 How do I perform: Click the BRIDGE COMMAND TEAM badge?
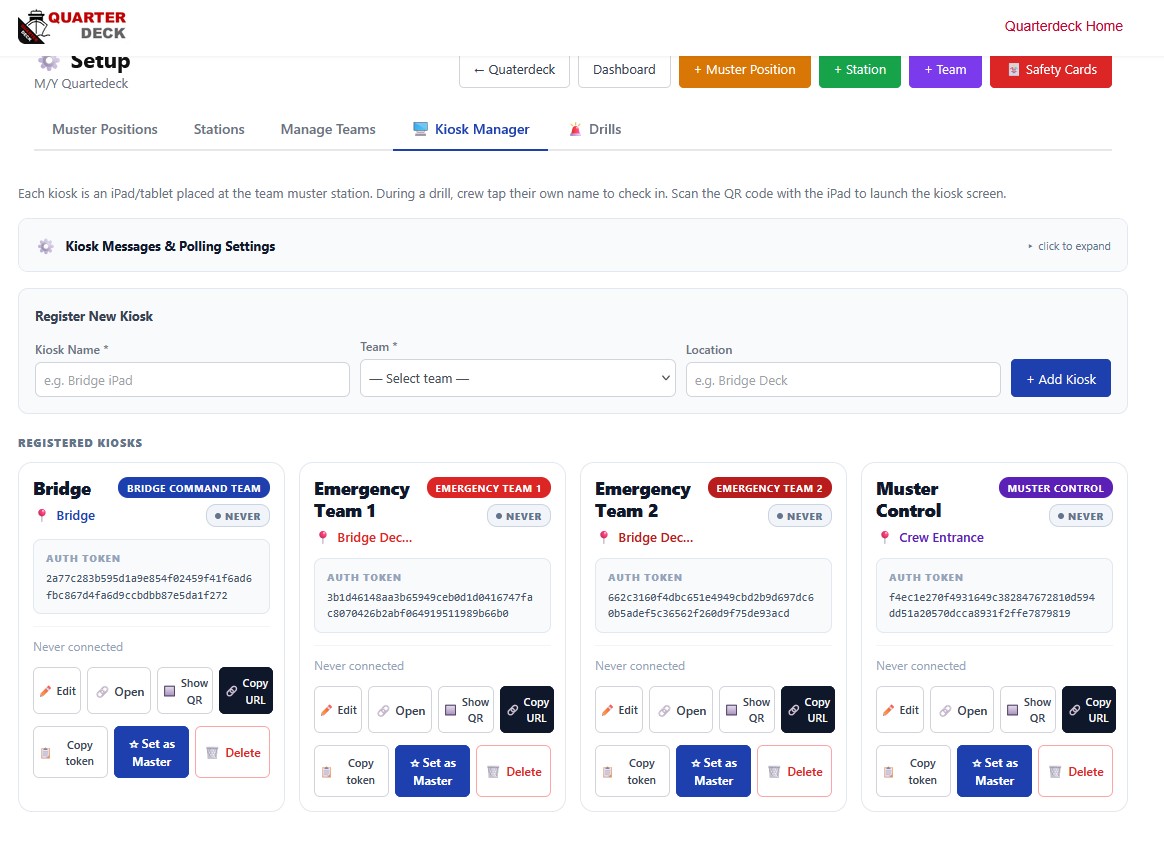coord(194,488)
